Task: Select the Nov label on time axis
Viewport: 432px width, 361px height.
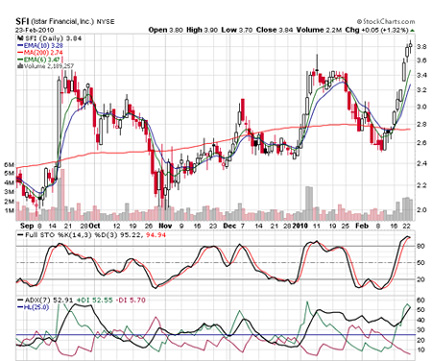Action: tap(165, 226)
